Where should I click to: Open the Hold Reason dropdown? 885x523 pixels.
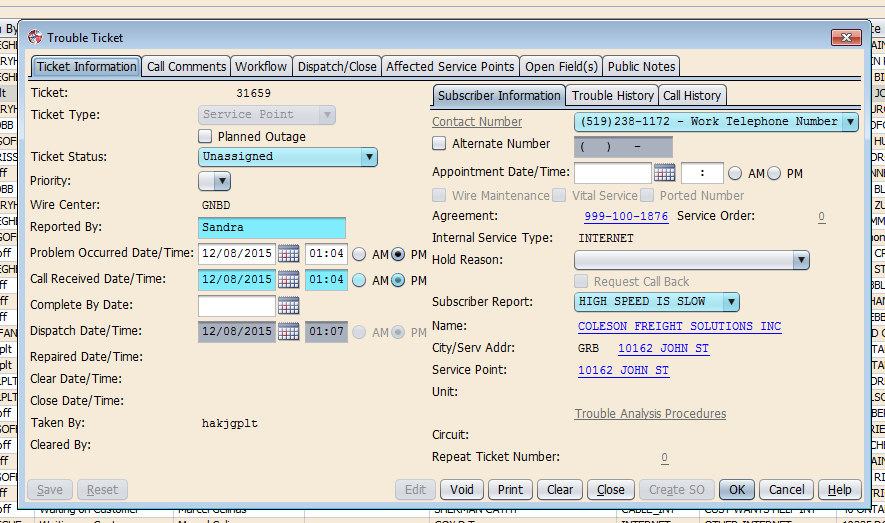pos(800,260)
